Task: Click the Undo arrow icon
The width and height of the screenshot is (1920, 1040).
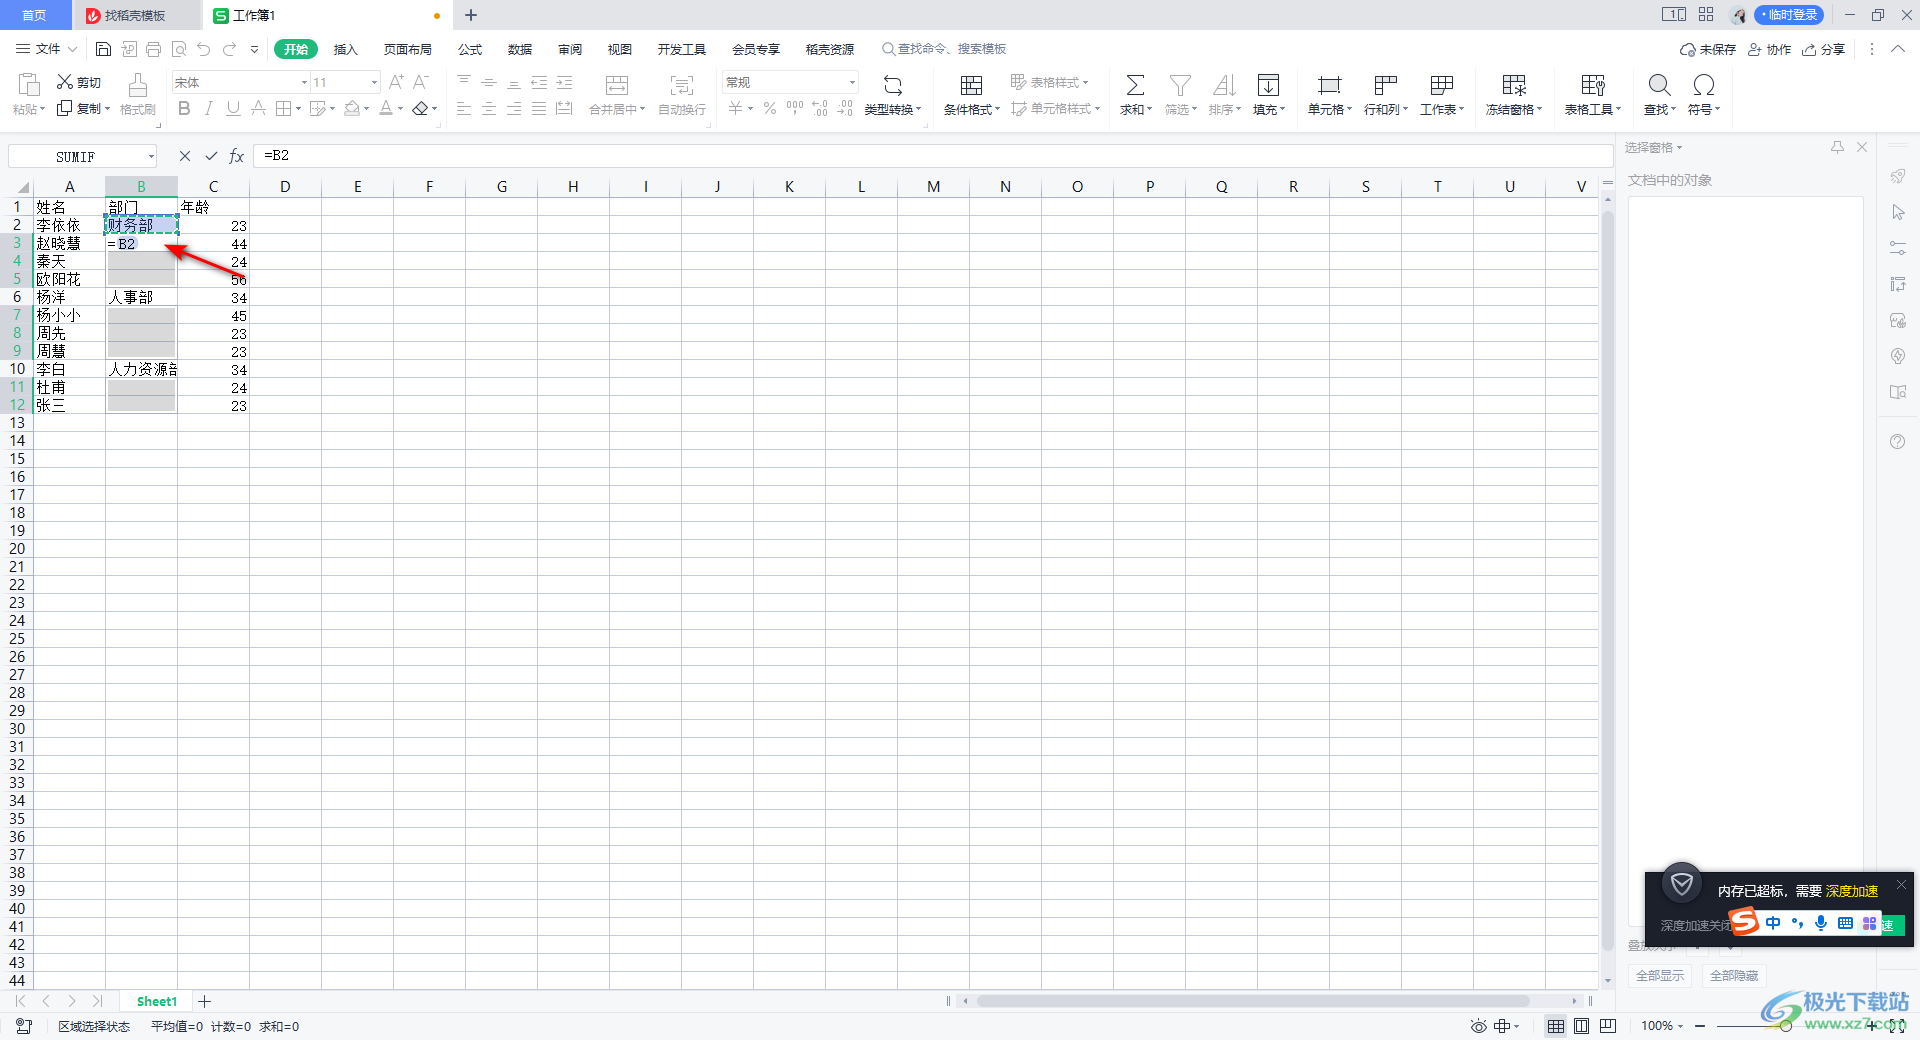Action: pyautogui.click(x=204, y=49)
